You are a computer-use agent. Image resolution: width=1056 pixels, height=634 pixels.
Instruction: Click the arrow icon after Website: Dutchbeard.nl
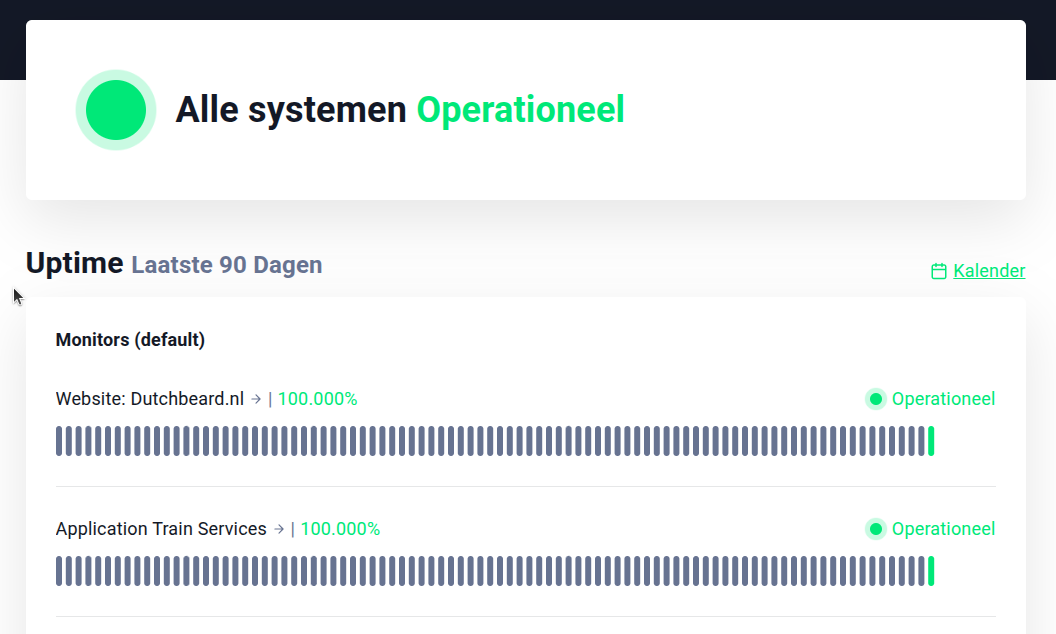pos(256,399)
